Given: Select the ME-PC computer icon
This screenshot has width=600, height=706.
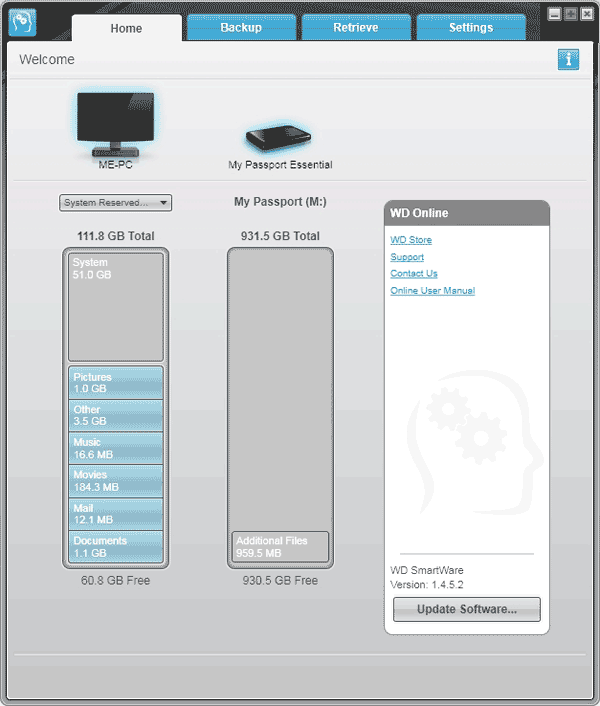Looking at the screenshot, I should click(115, 125).
